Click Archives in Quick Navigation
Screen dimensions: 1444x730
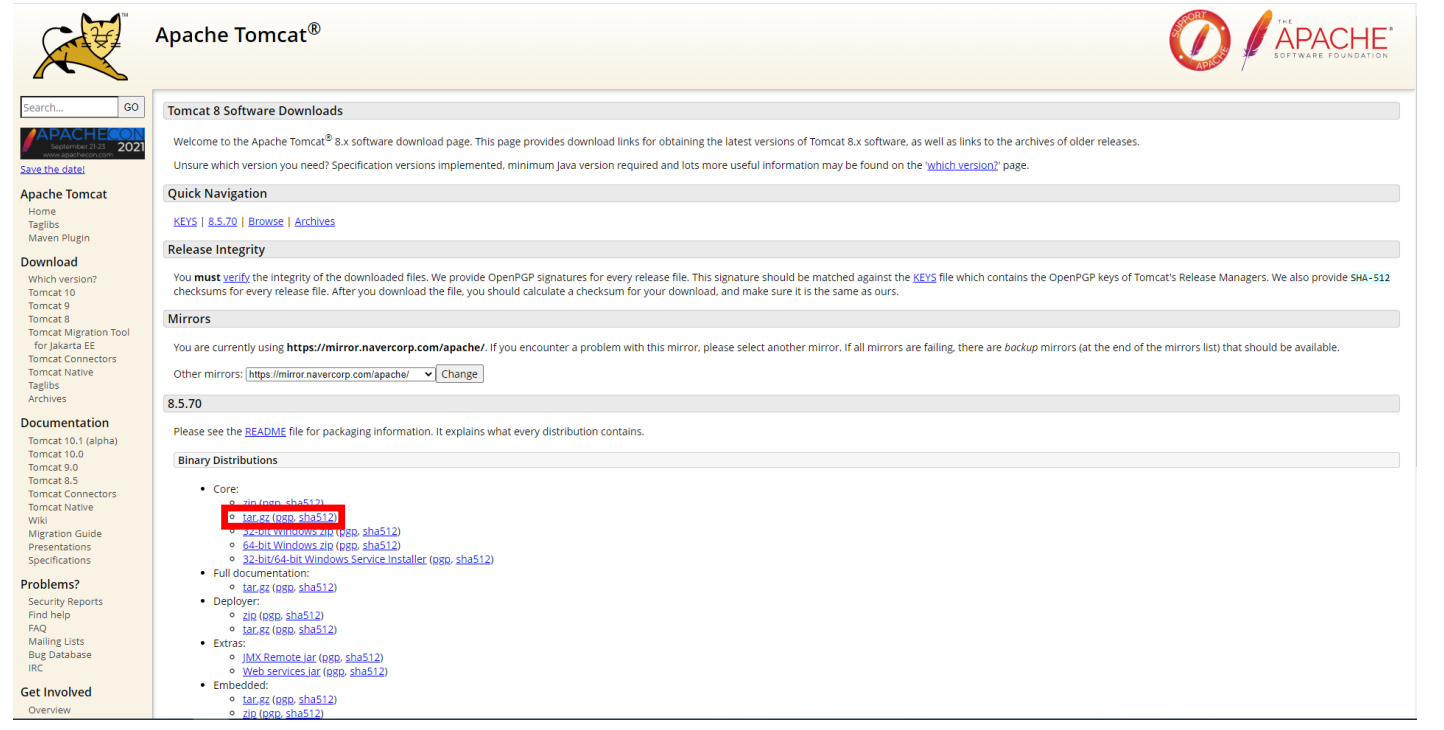[x=315, y=222]
